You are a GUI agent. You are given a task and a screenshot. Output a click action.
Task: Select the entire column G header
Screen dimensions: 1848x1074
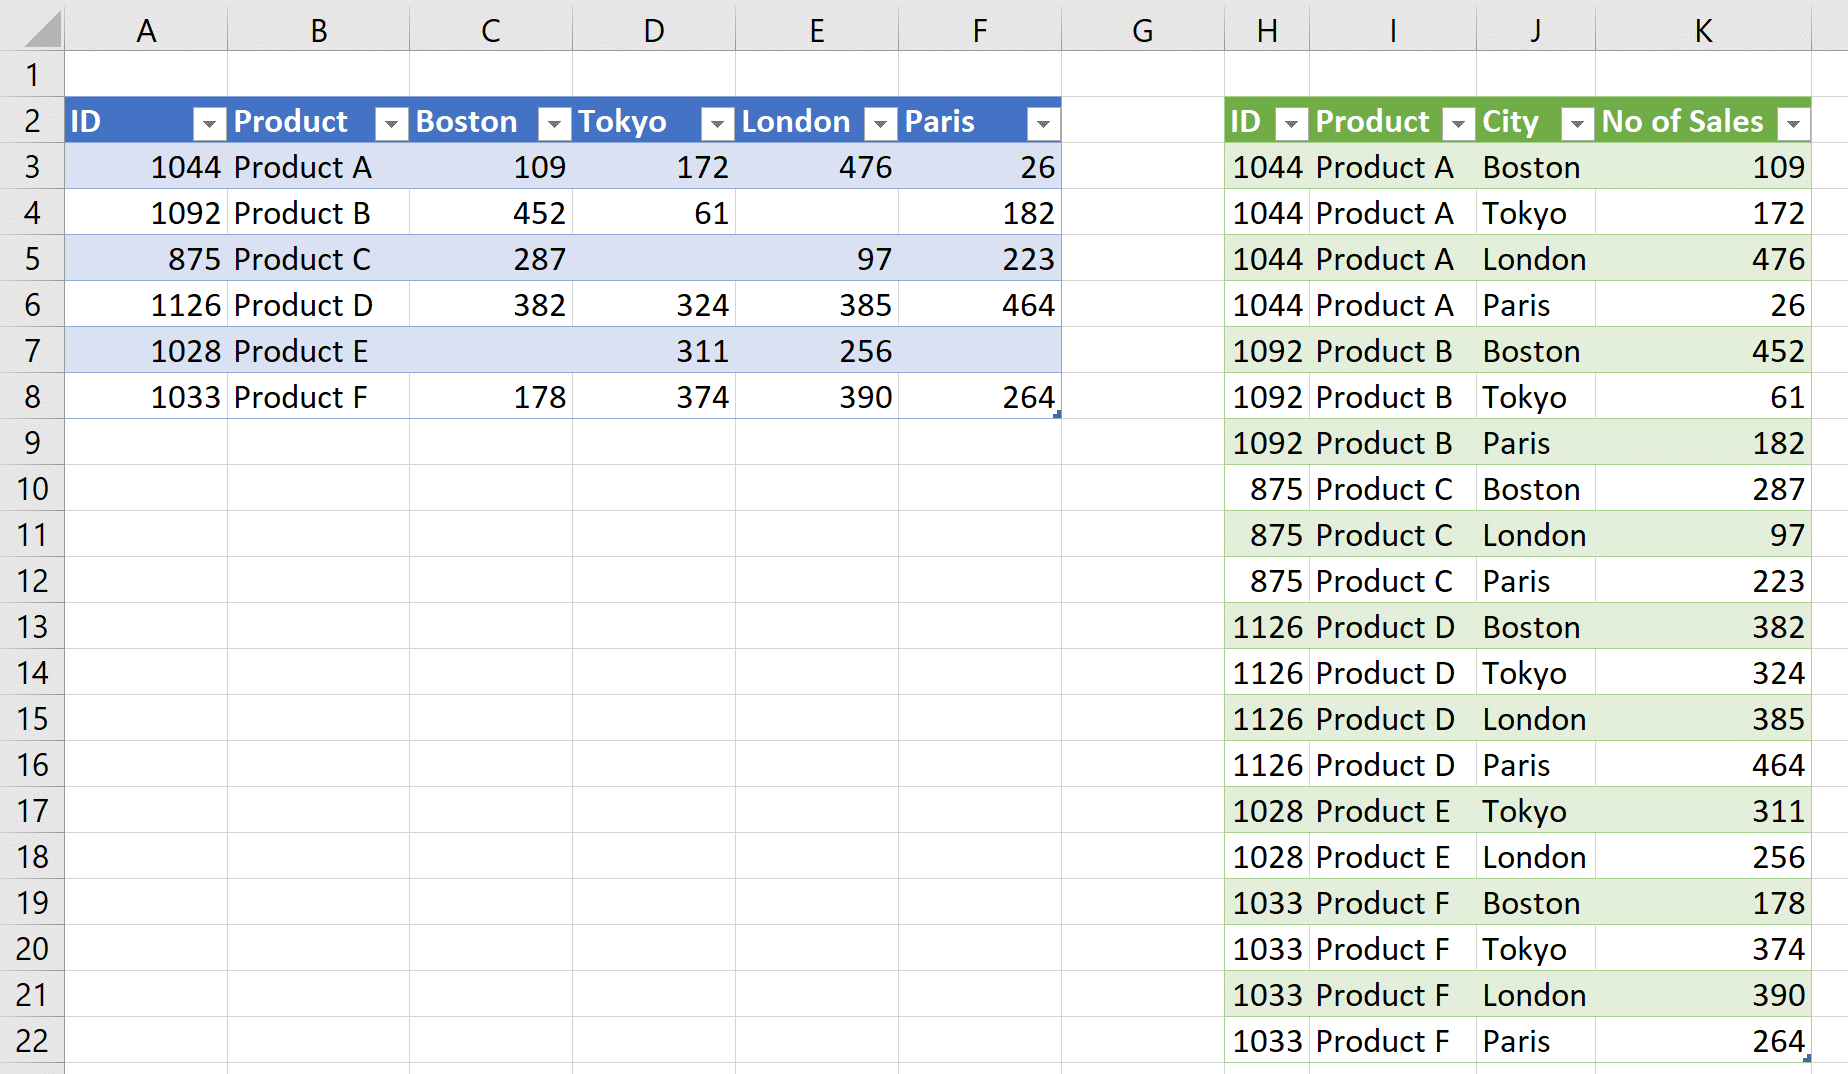tap(1141, 30)
